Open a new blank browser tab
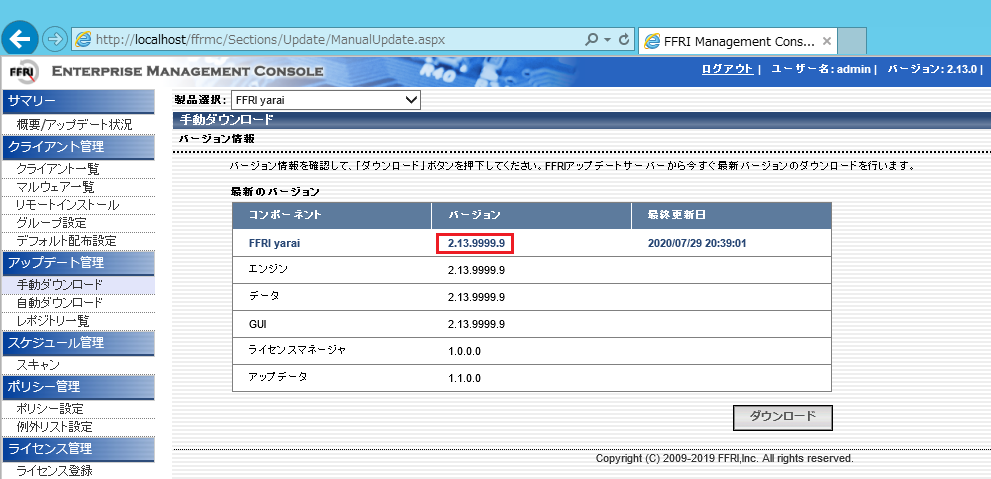 852,41
